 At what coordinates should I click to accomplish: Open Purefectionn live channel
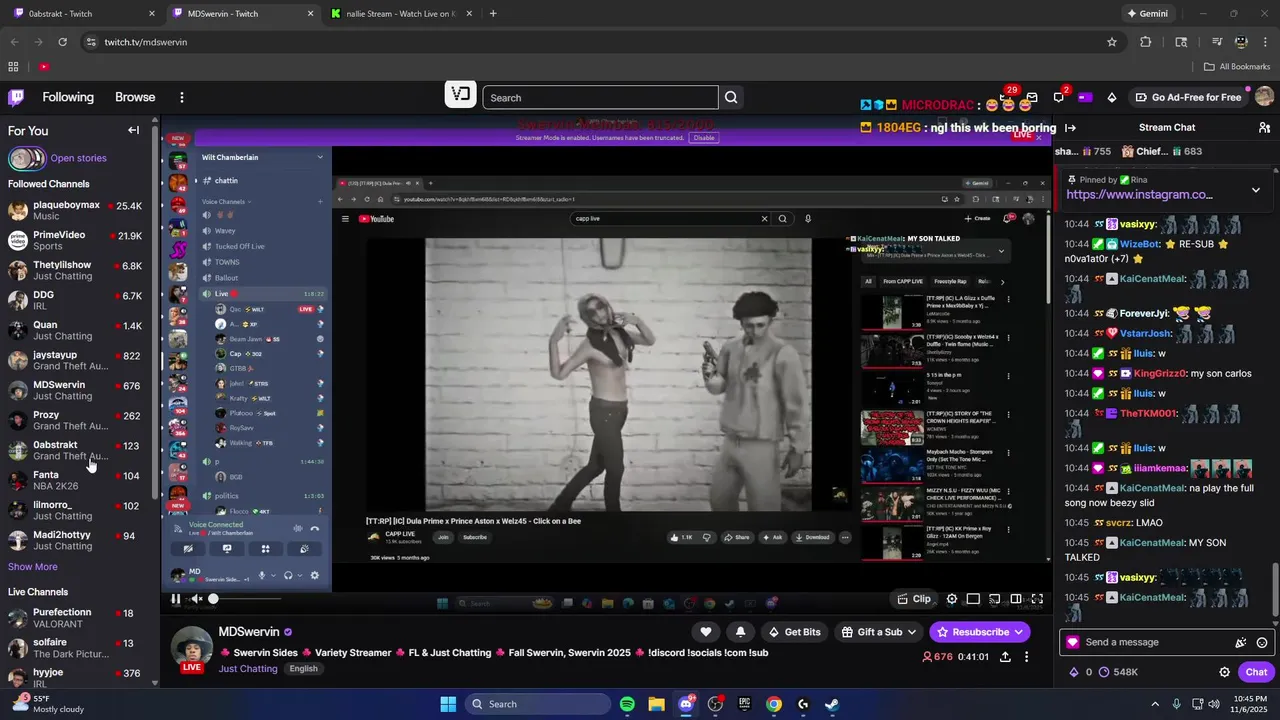coord(75,618)
